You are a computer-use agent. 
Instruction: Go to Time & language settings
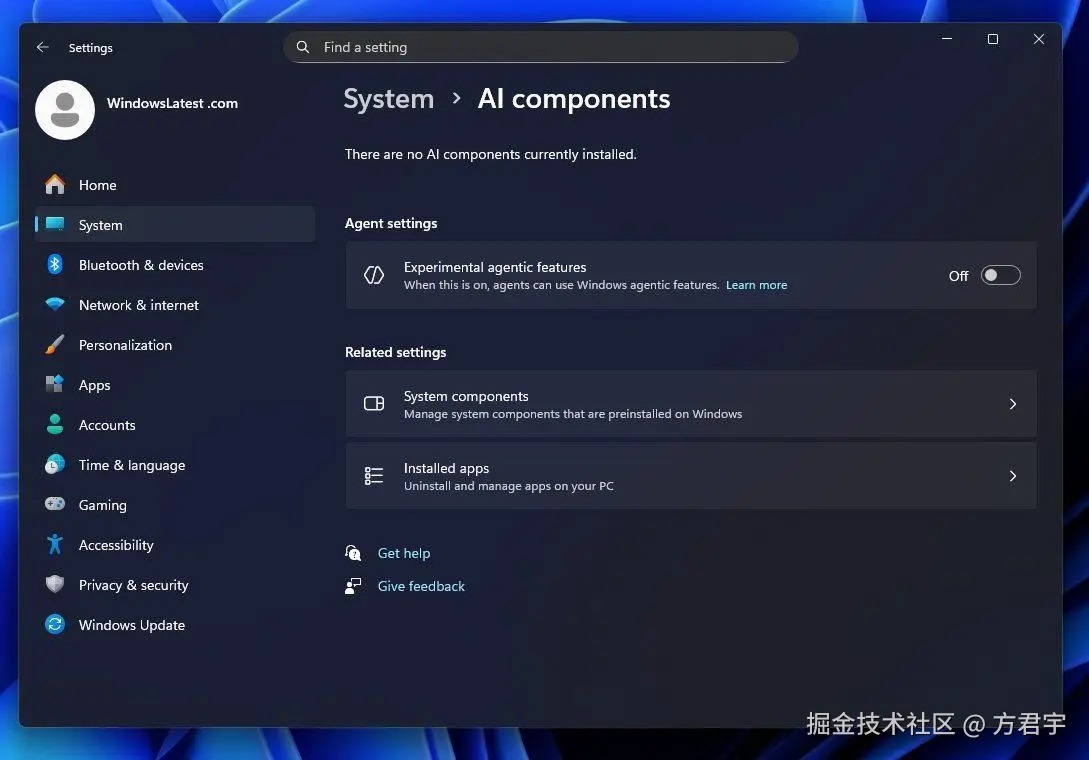tap(132, 465)
